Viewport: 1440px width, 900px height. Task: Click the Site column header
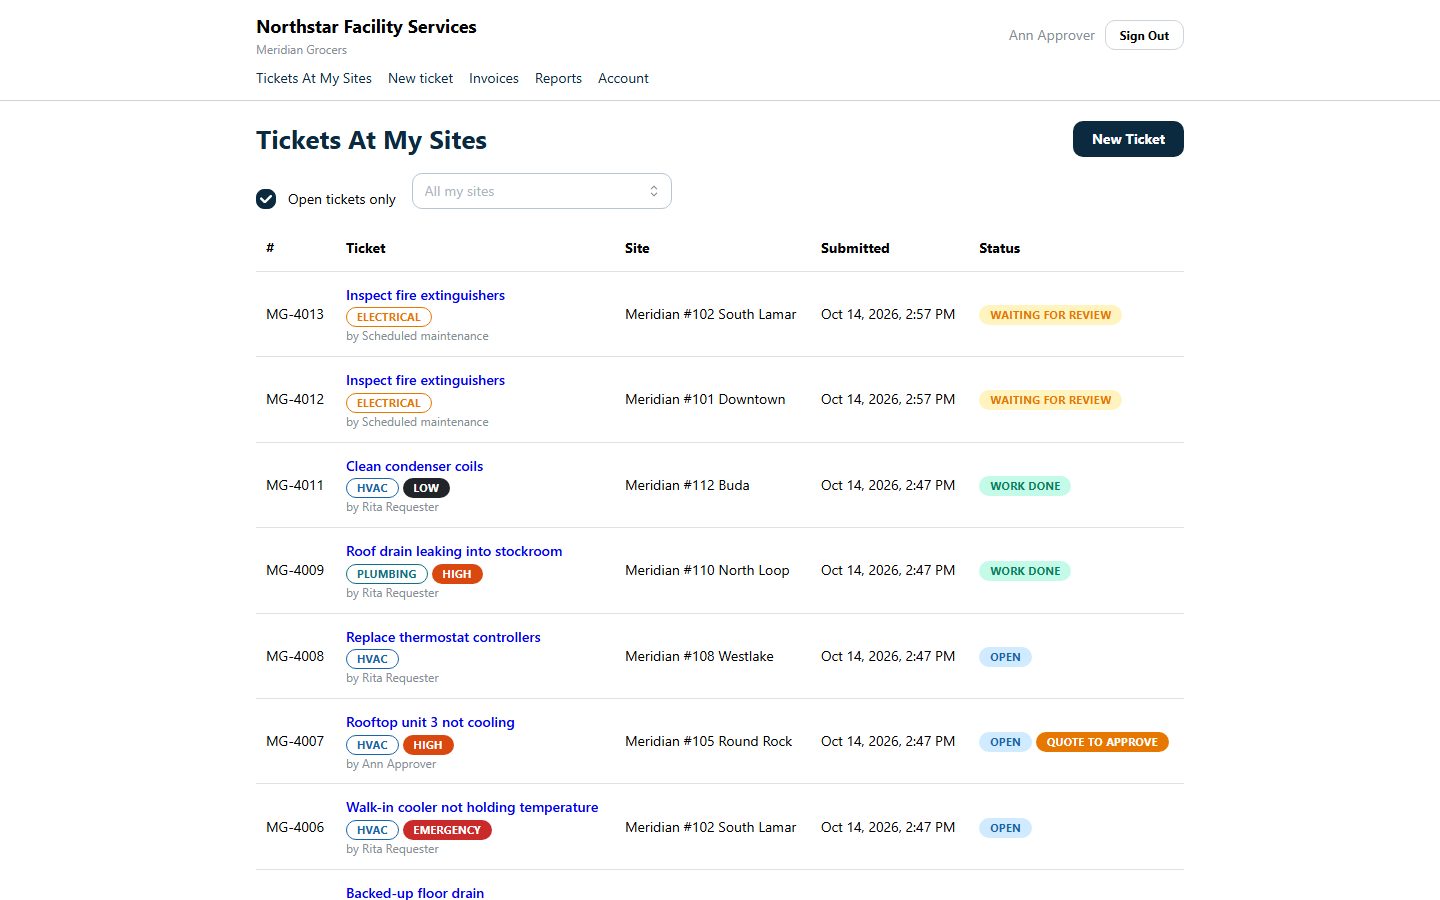[x=637, y=248]
